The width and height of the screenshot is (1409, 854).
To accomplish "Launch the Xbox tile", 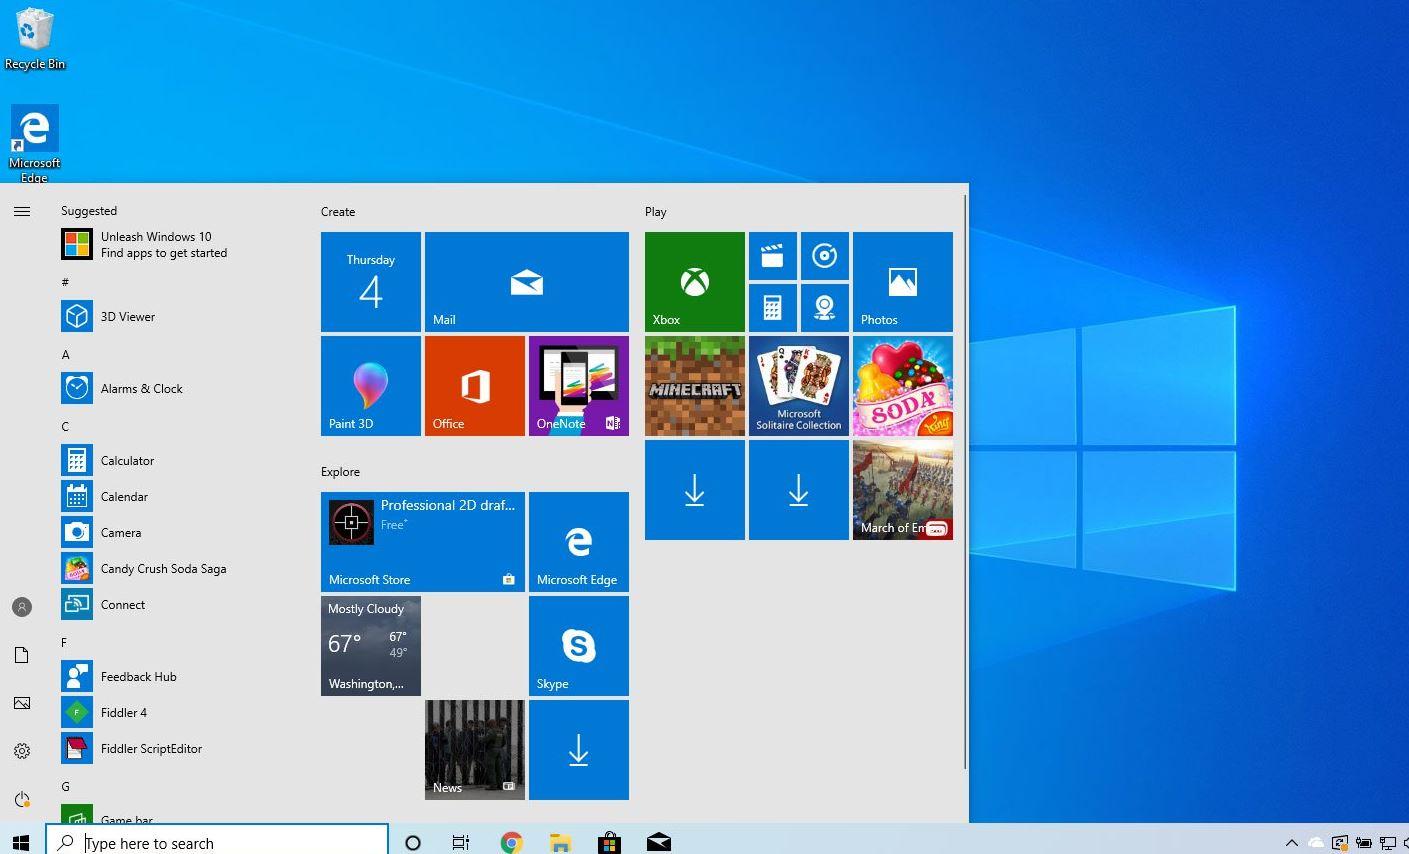I will [x=694, y=281].
